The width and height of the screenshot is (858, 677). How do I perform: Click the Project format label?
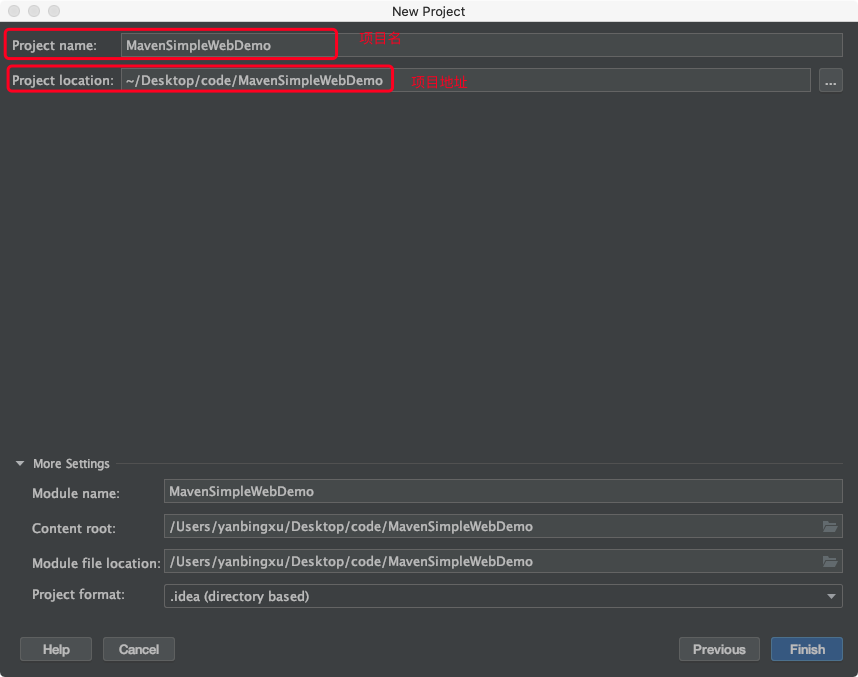(78, 594)
